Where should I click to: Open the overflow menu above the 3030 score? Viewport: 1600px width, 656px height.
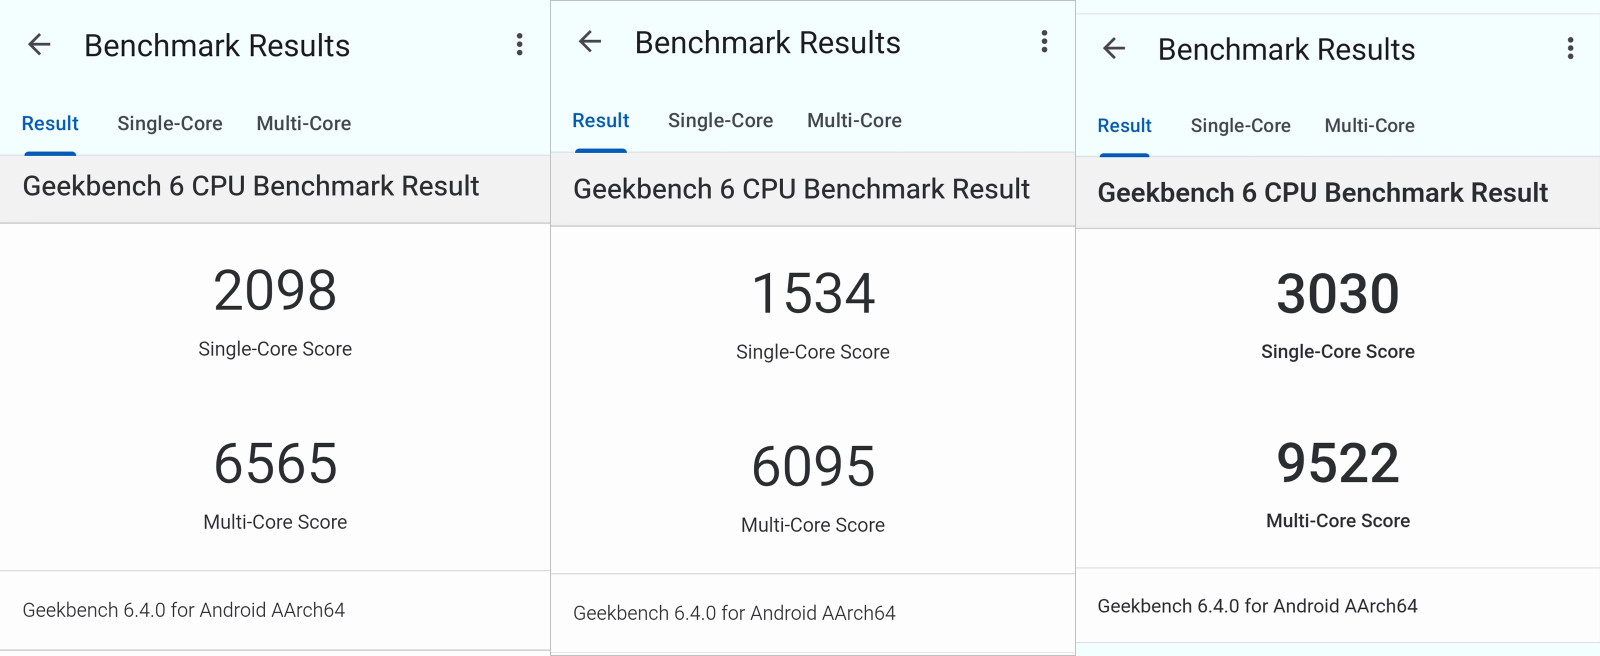1570,49
